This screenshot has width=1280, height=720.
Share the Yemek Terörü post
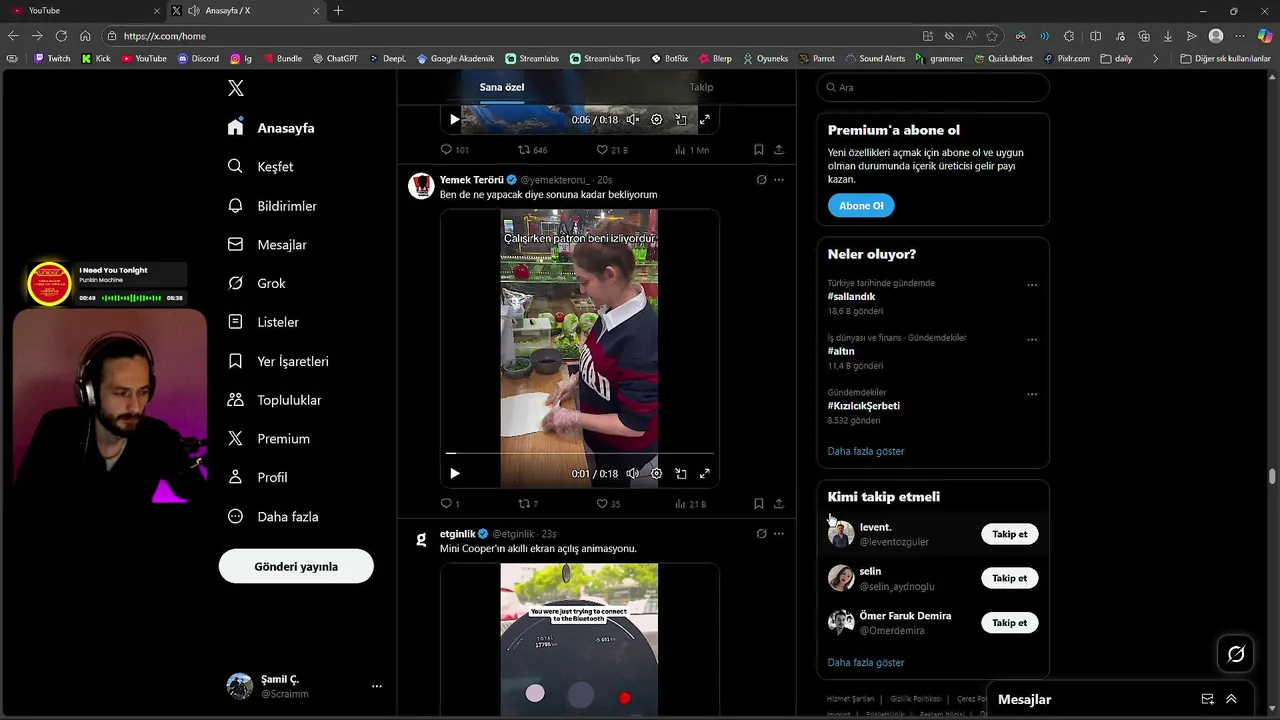778,504
